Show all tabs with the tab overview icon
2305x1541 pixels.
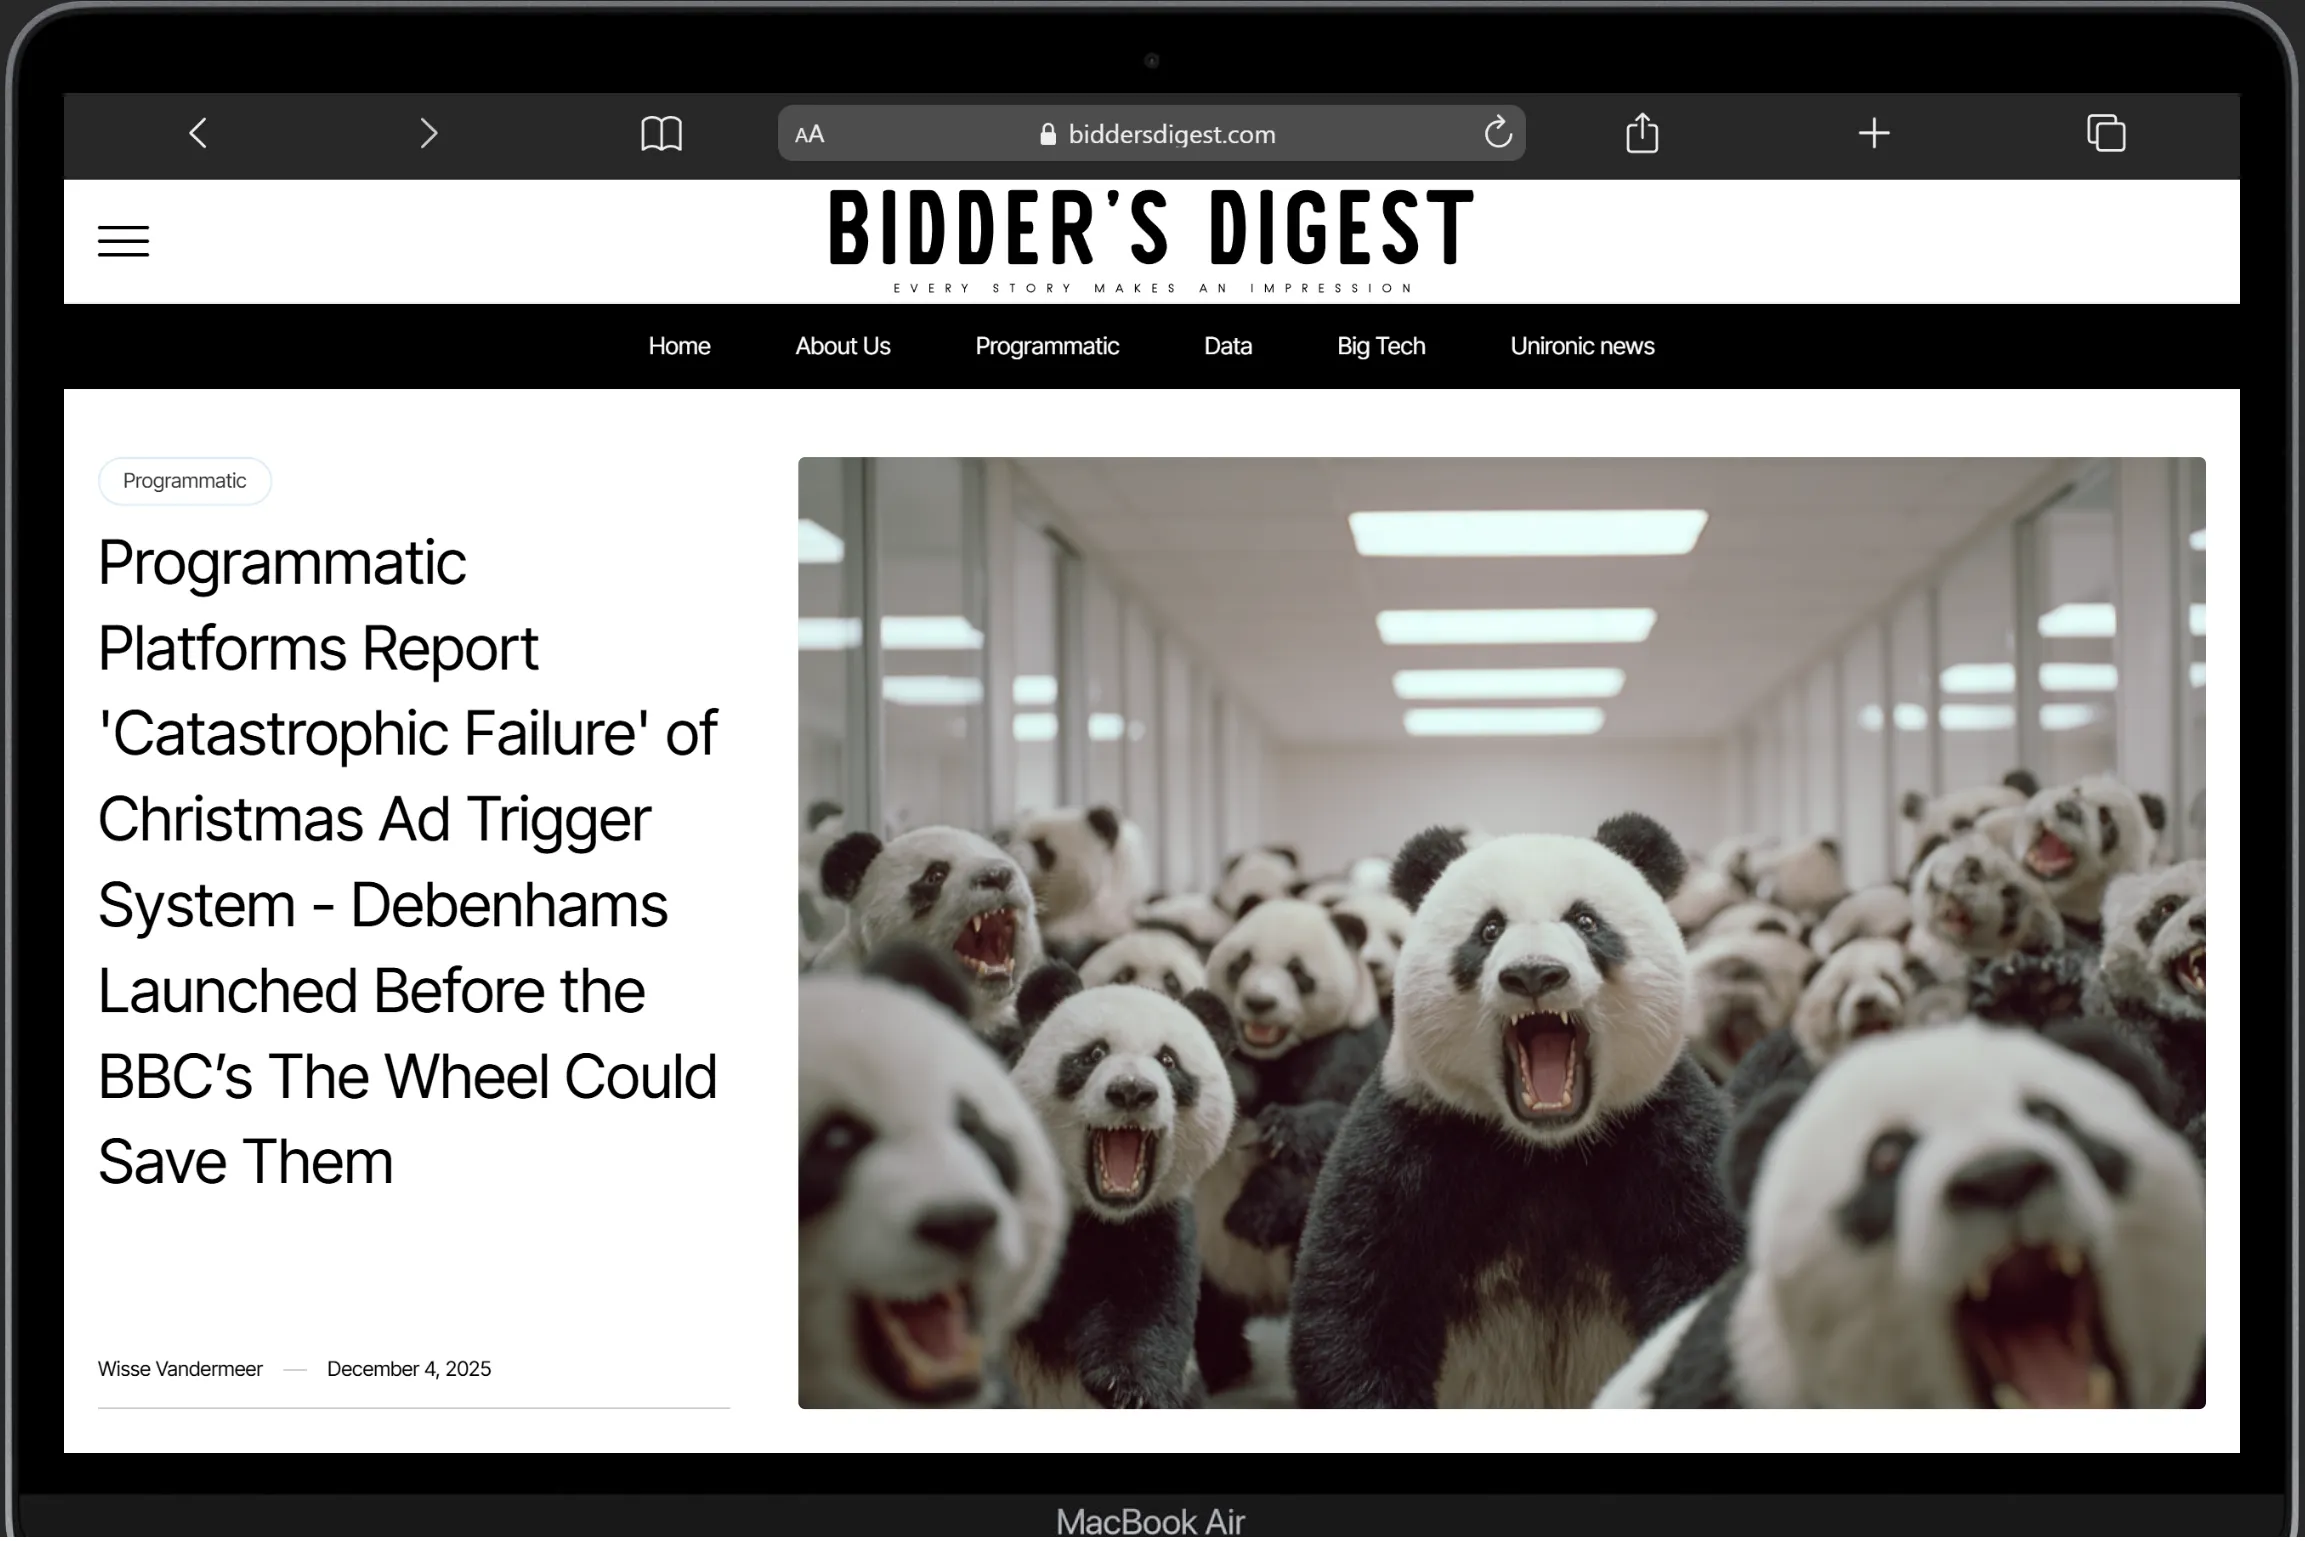click(x=2106, y=133)
